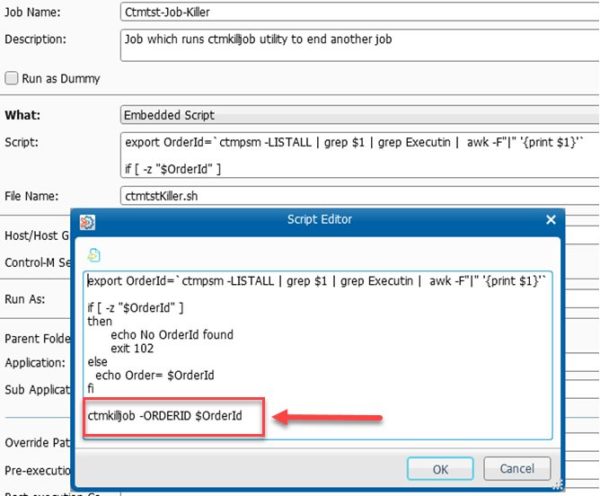
Task: Click the 'fi' line in Script Editor
Action: 91,388
